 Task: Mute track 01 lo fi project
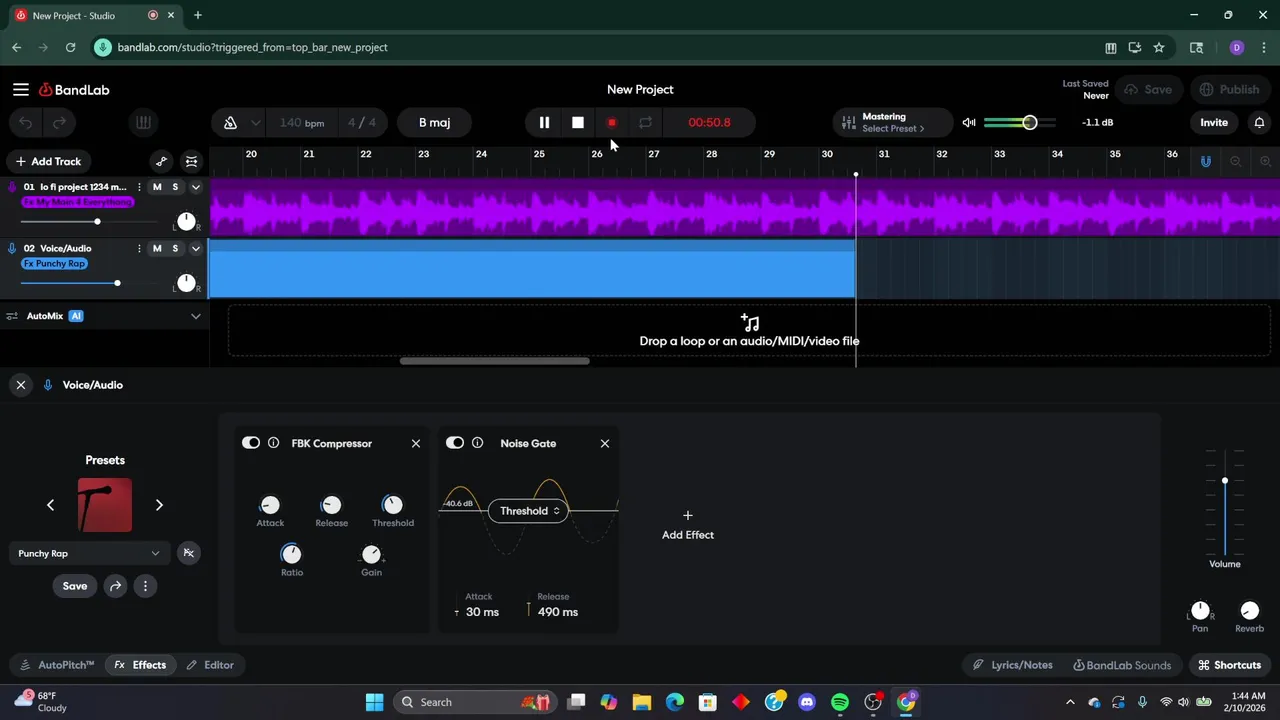tap(157, 187)
